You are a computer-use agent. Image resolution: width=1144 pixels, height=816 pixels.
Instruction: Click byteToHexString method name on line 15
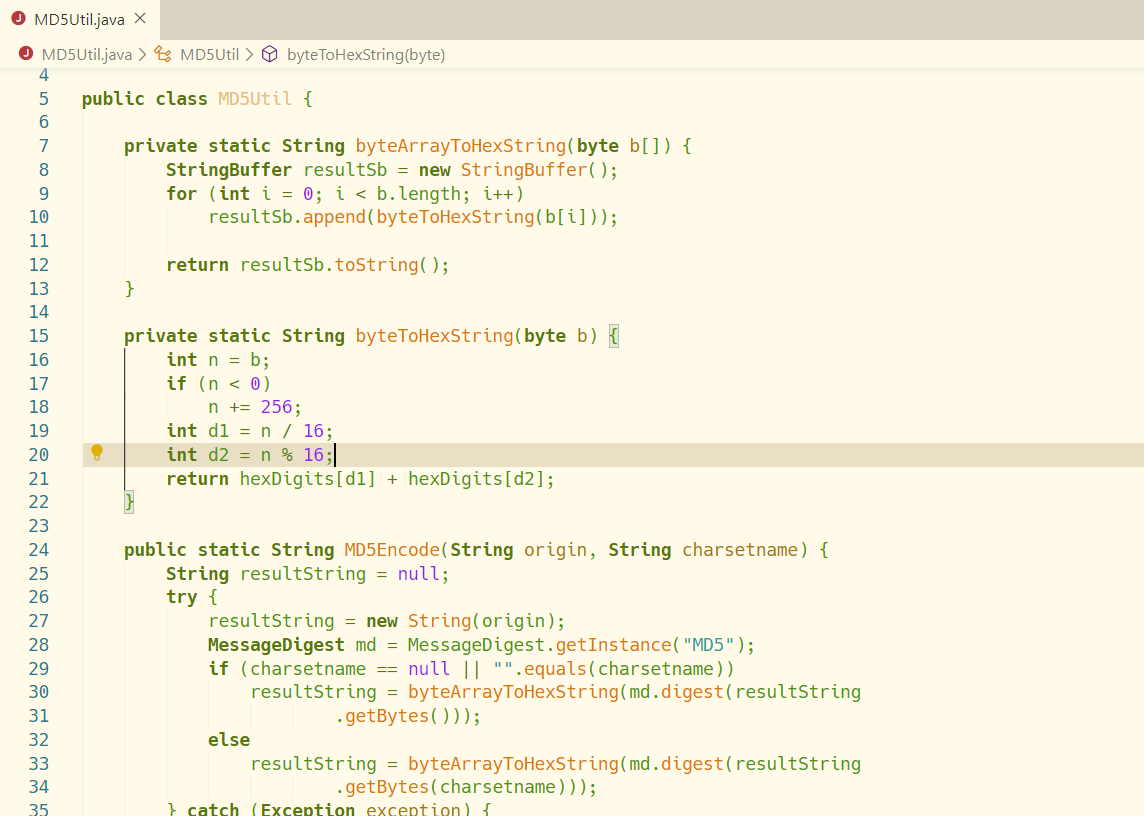(435, 336)
